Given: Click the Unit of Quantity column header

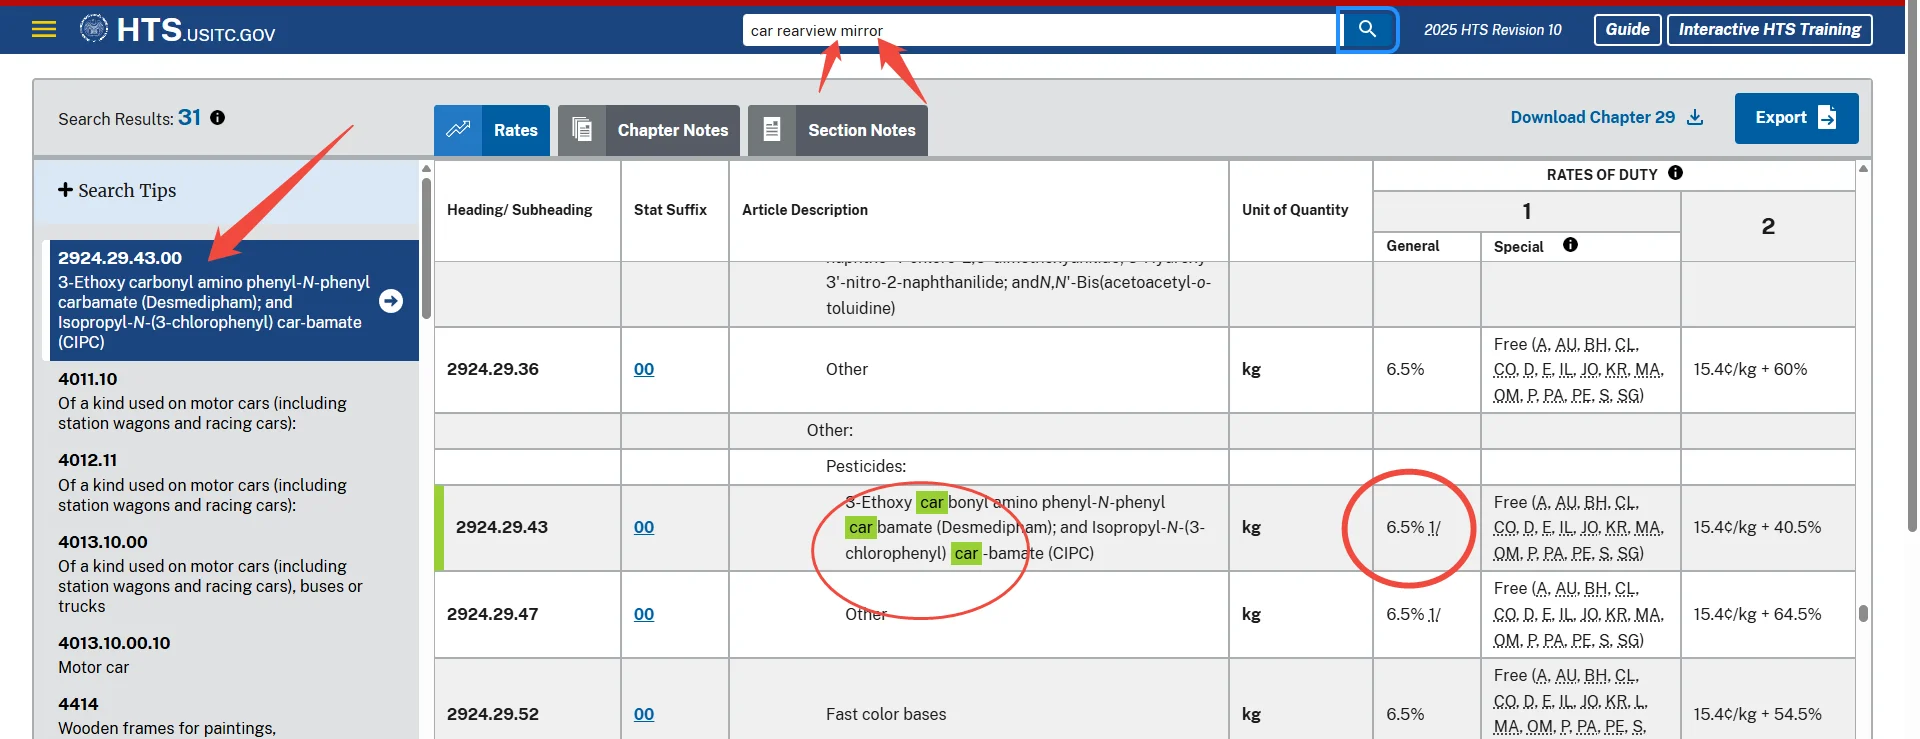Looking at the screenshot, I should [x=1295, y=210].
